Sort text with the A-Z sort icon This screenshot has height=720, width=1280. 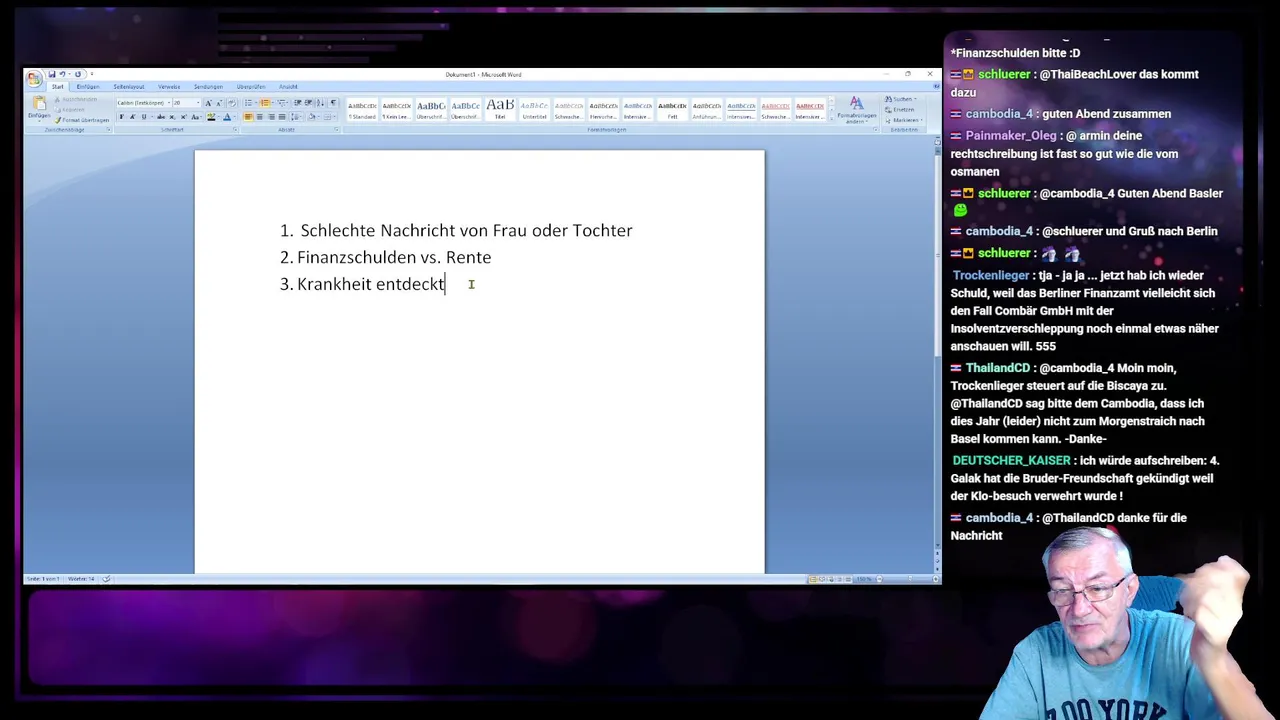[320, 103]
